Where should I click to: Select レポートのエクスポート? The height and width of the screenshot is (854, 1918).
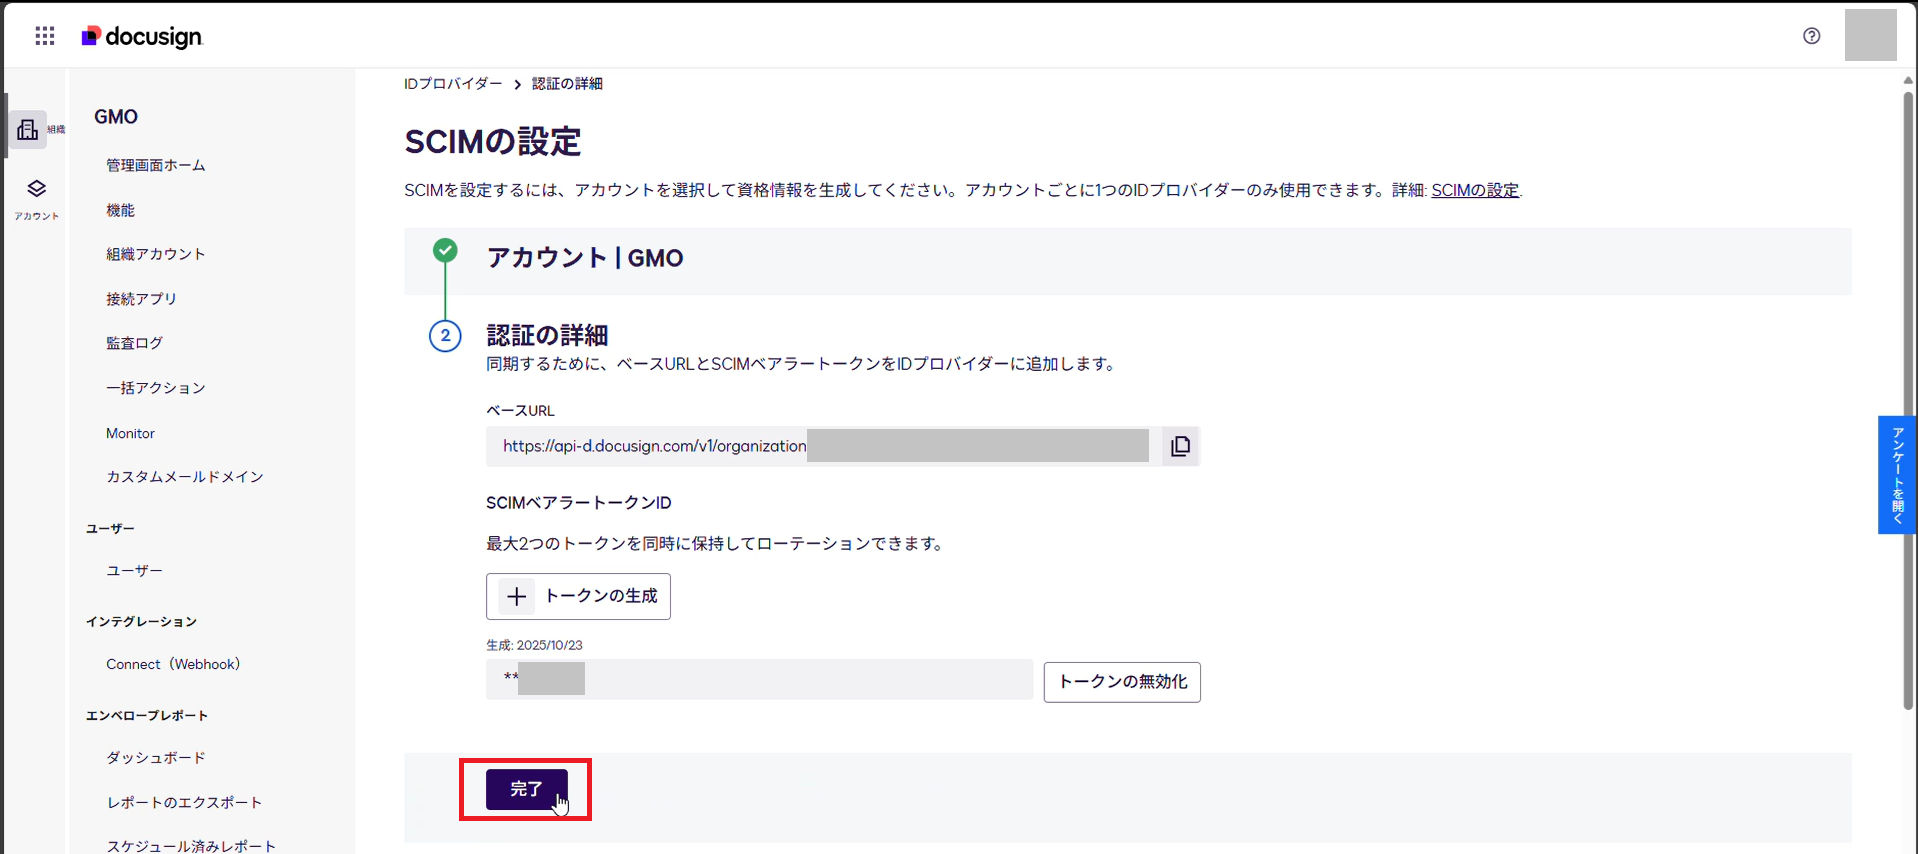coord(184,802)
